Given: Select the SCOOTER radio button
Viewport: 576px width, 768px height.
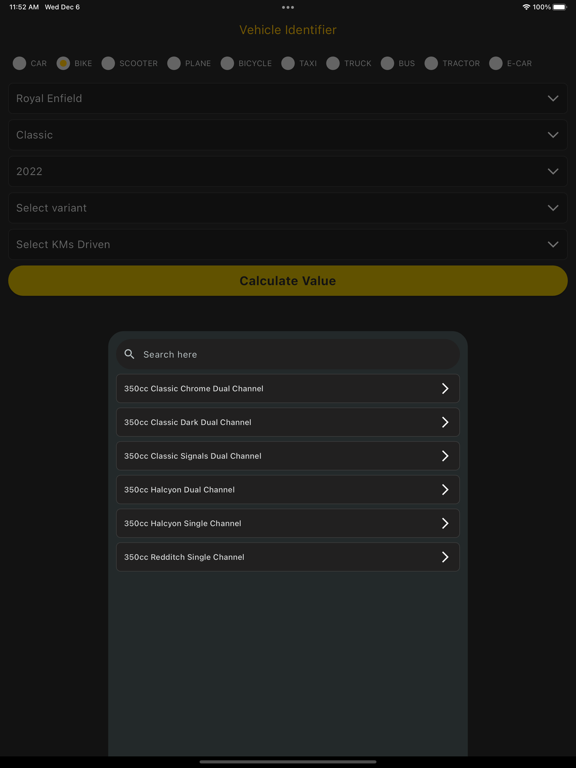Looking at the screenshot, I should coord(108,63).
